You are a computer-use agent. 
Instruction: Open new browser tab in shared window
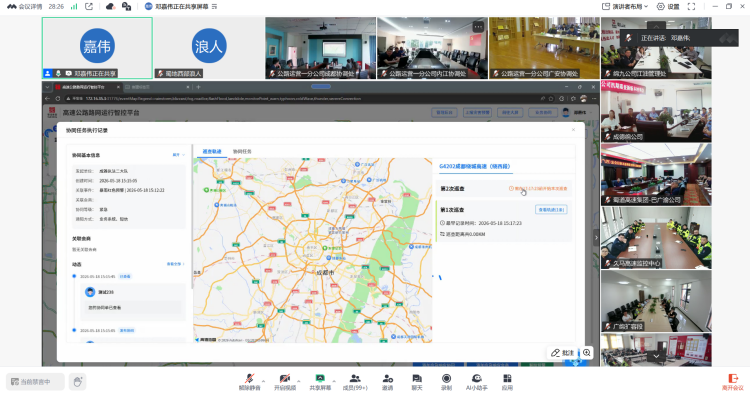tap(198, 87)
